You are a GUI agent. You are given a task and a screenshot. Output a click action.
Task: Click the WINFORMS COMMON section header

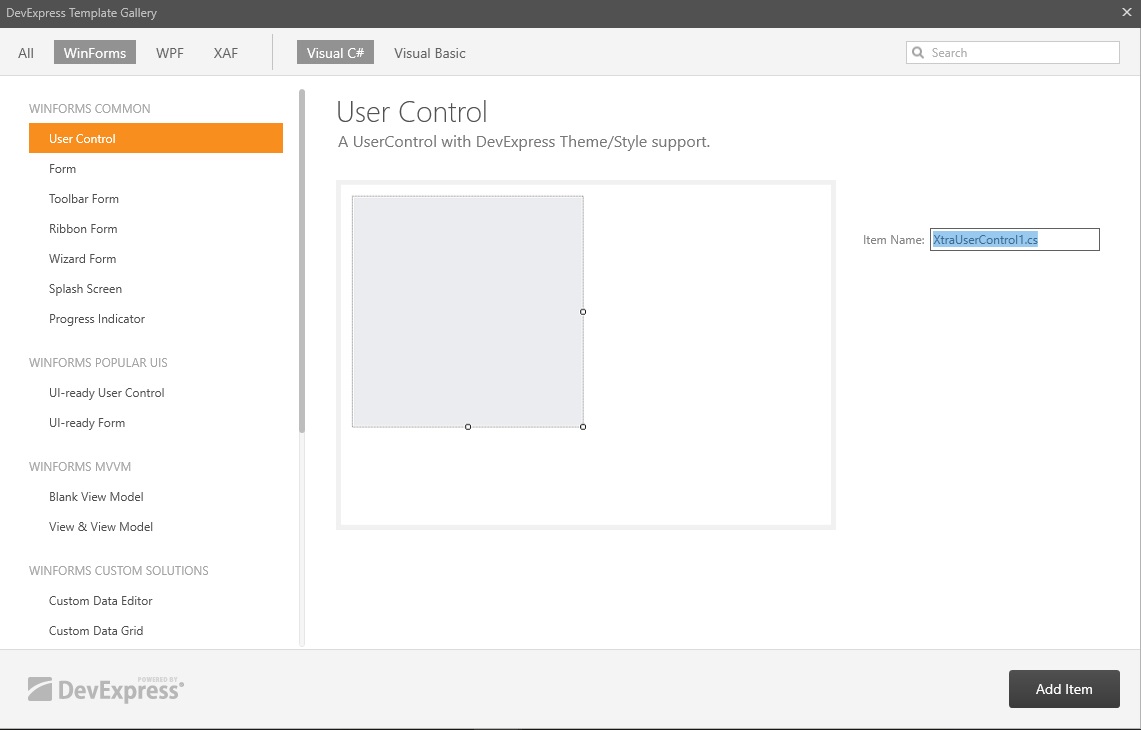tap(90, 108)
